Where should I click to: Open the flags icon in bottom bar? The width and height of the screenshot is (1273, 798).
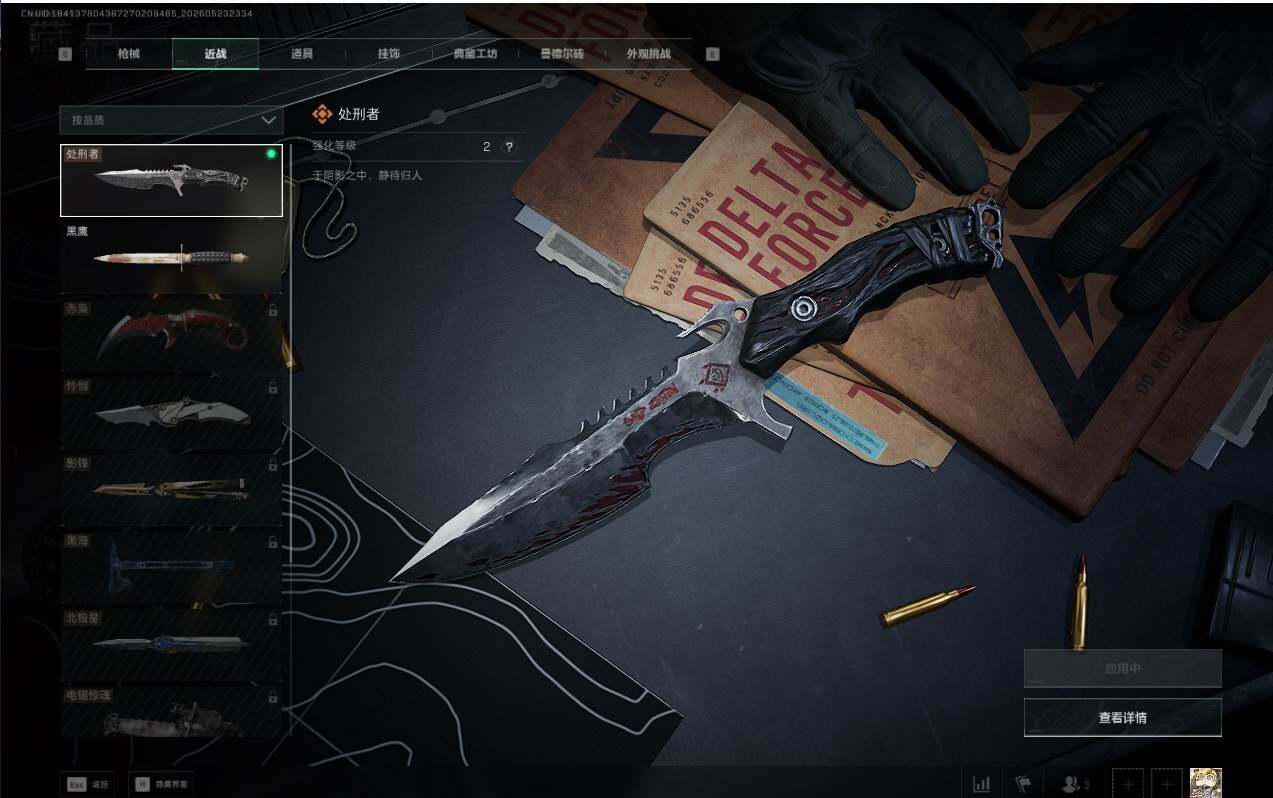(x=1022, y=784)
